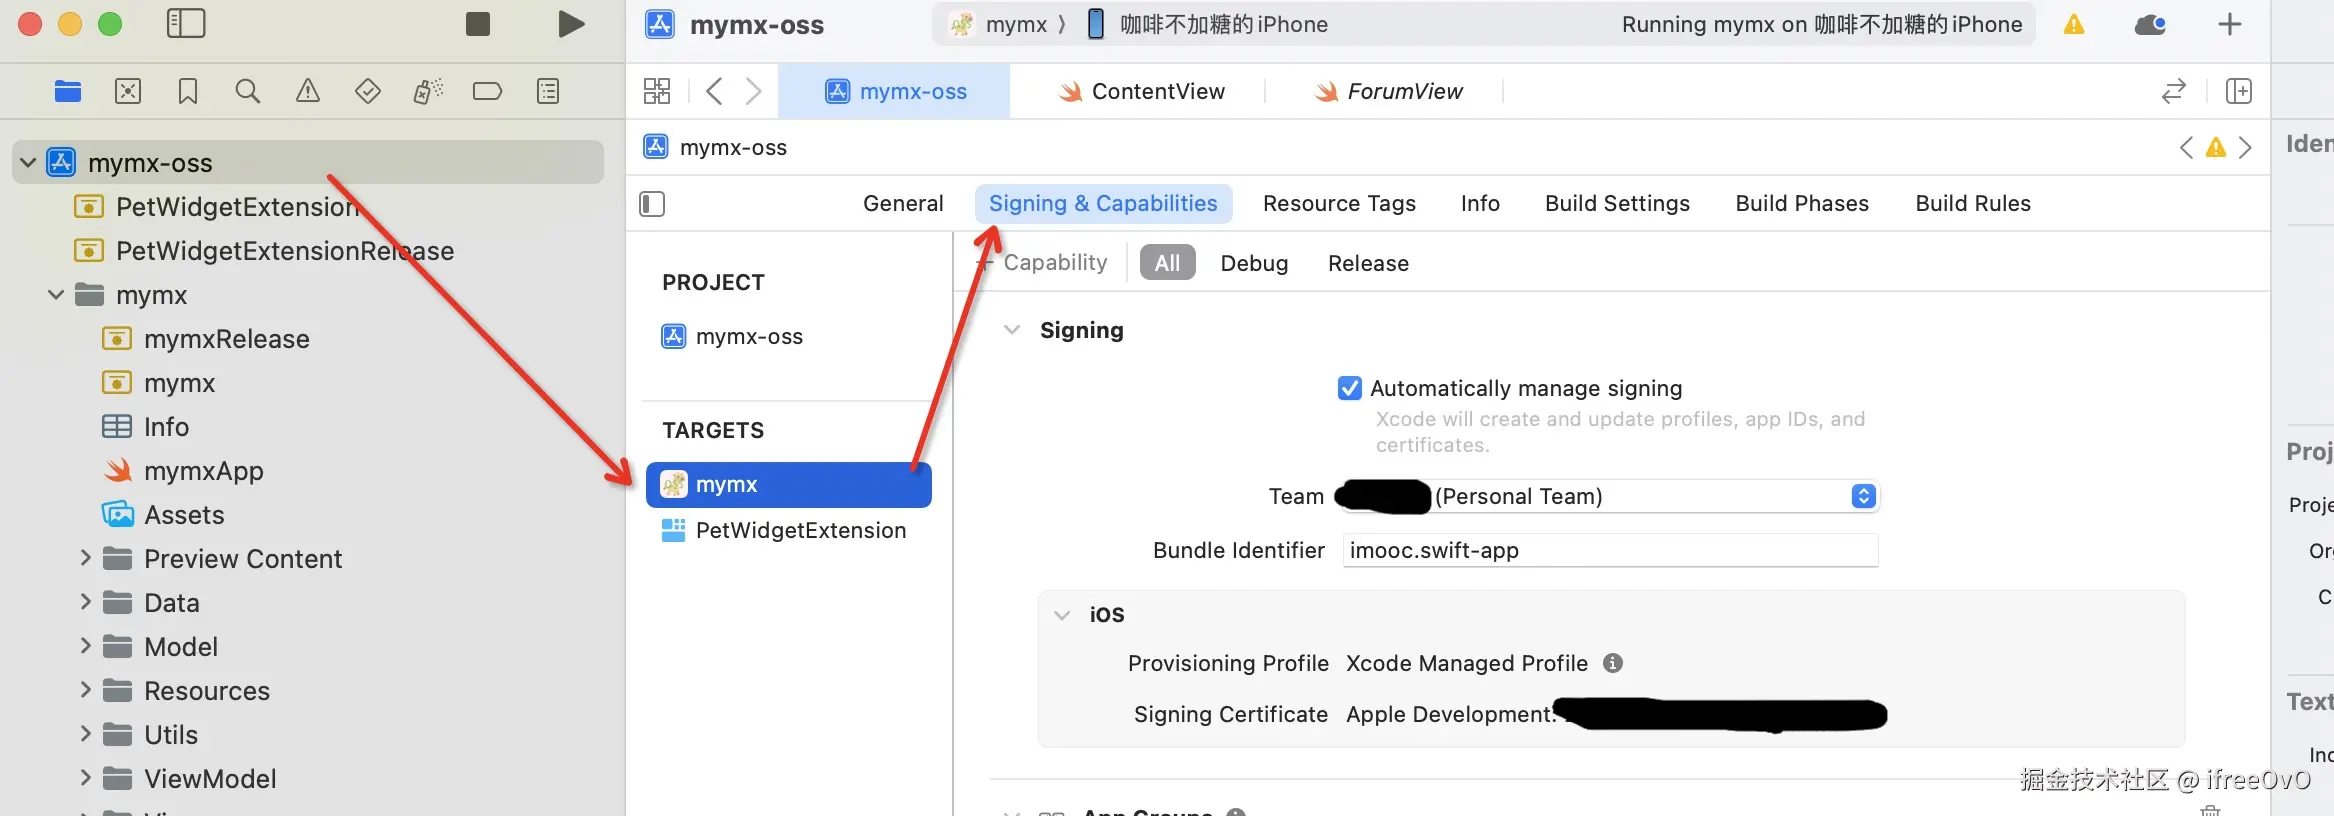The image size is (2334, 816).
Task: Collapse the mymx-oss project root
Action: pyautogui.click(x=28, y=162)
